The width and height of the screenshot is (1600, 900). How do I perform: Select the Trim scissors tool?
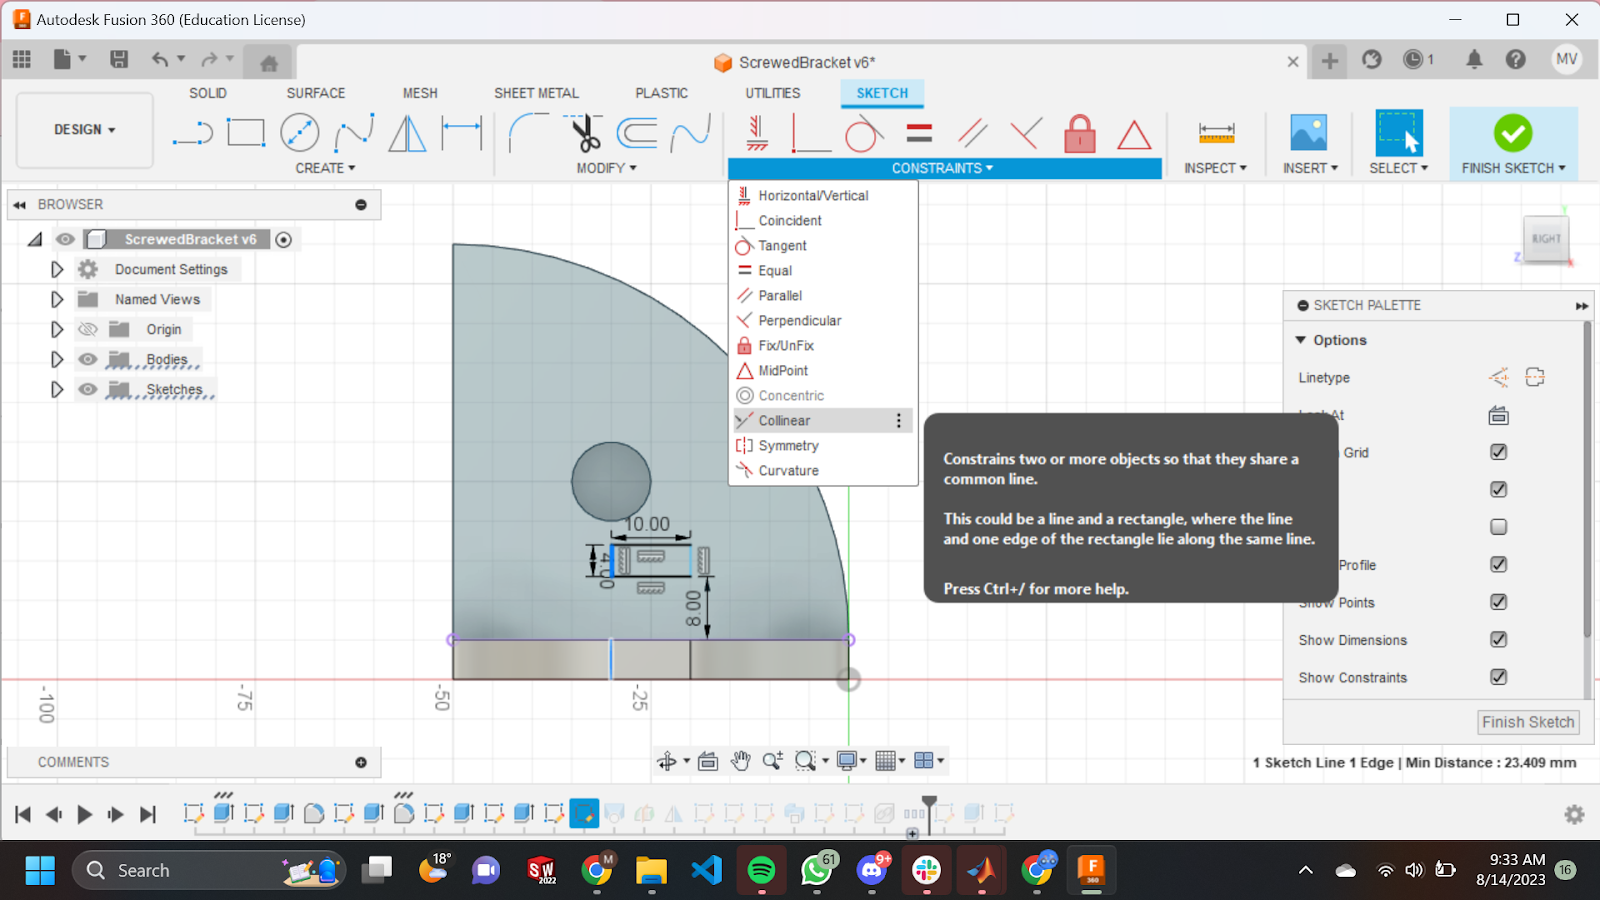pyautogui.click(x=584, y=133)
